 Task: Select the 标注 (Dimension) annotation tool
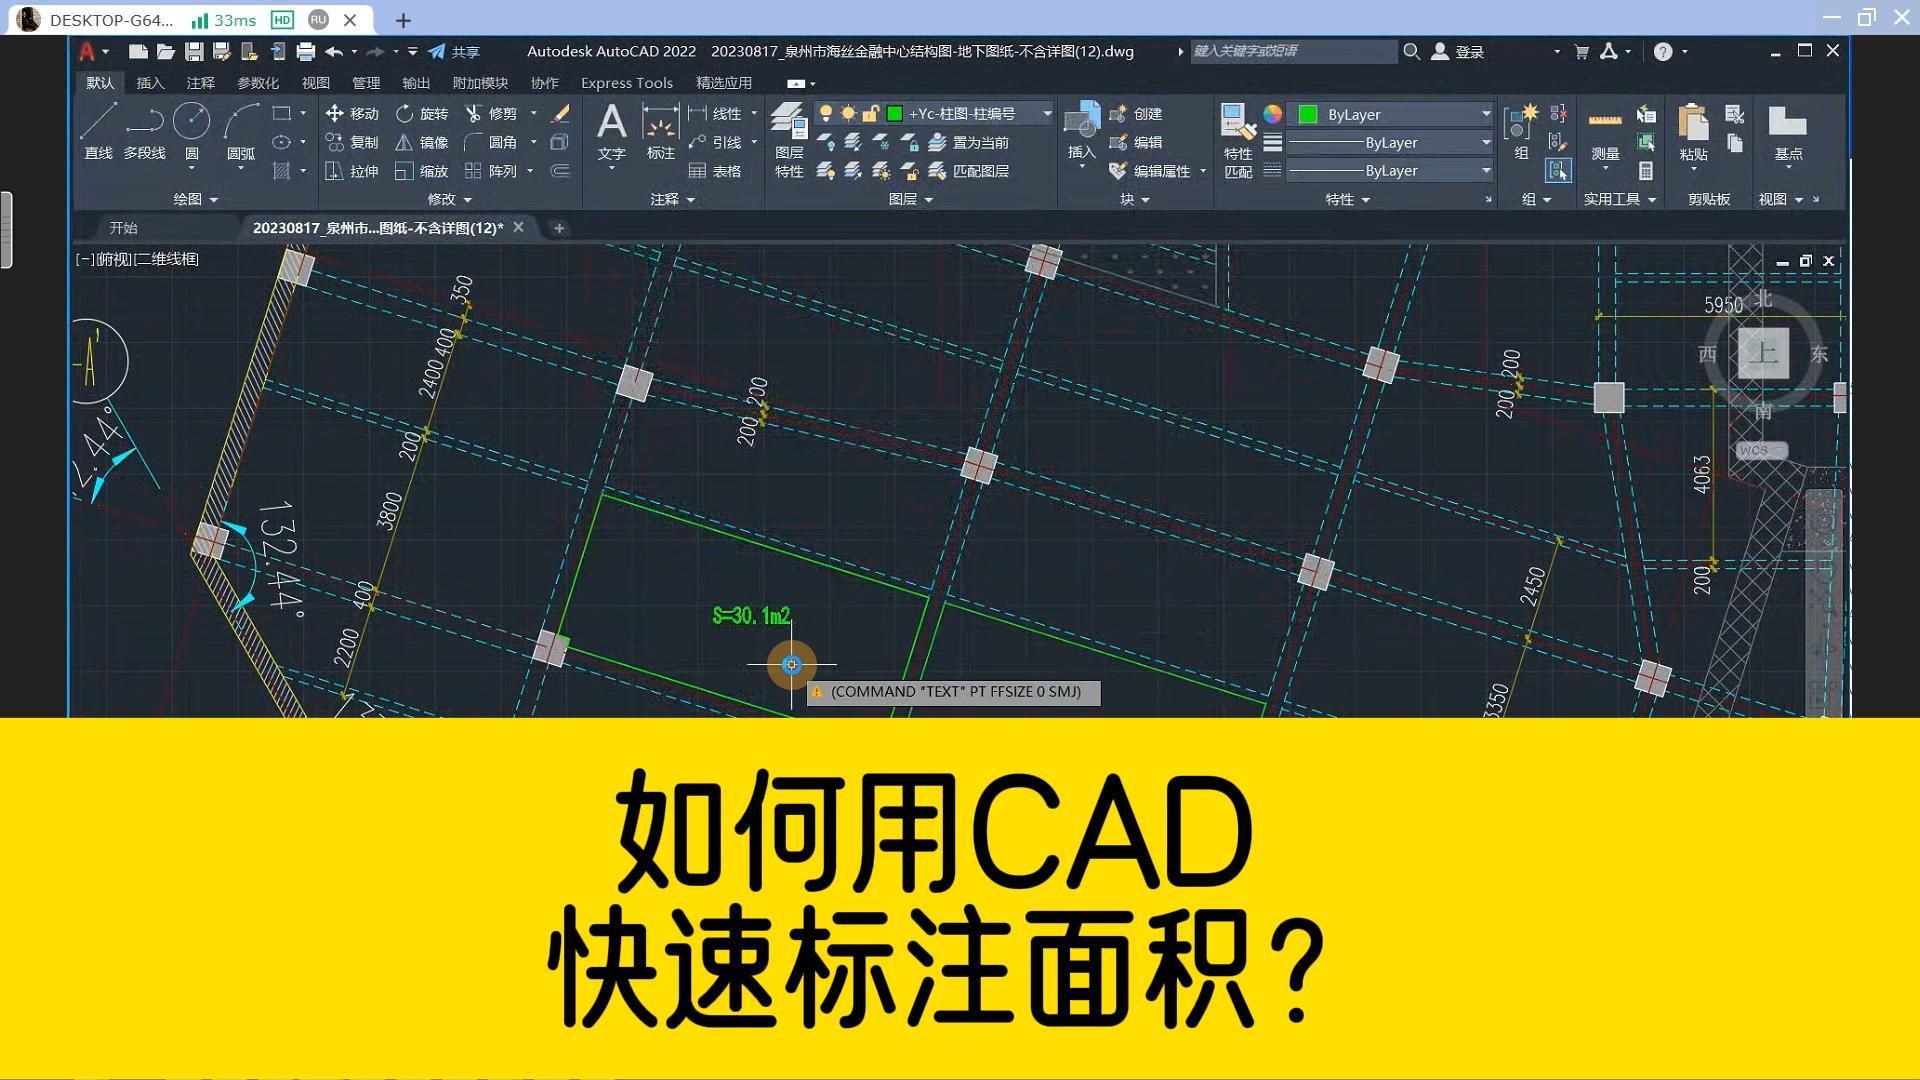[660, 130]
